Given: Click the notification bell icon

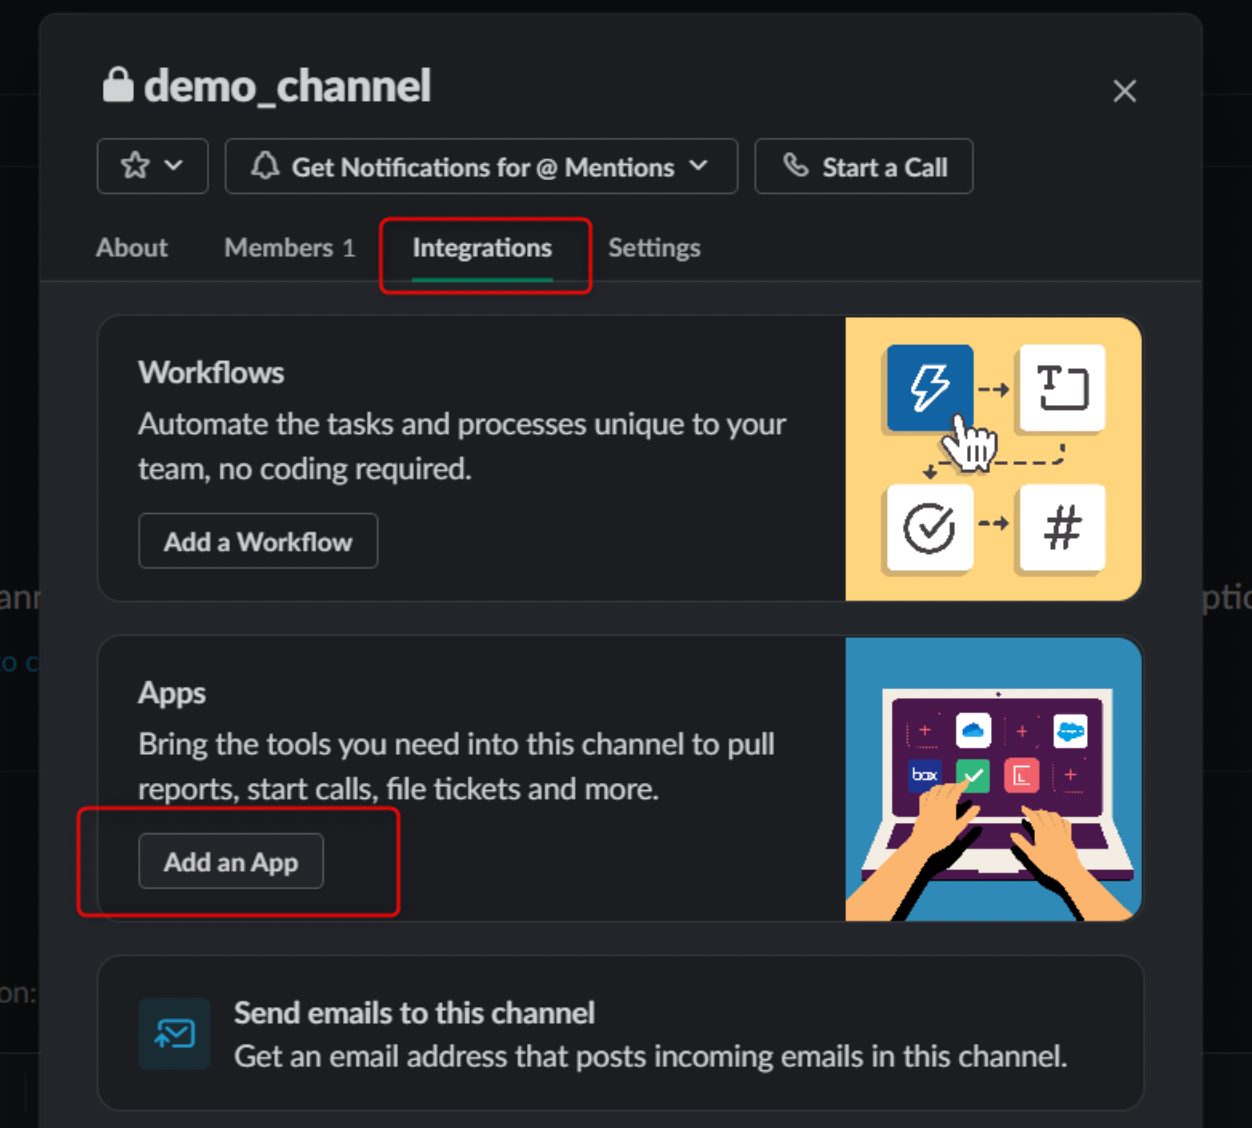Looking at the screenshot, I should 265,165.
